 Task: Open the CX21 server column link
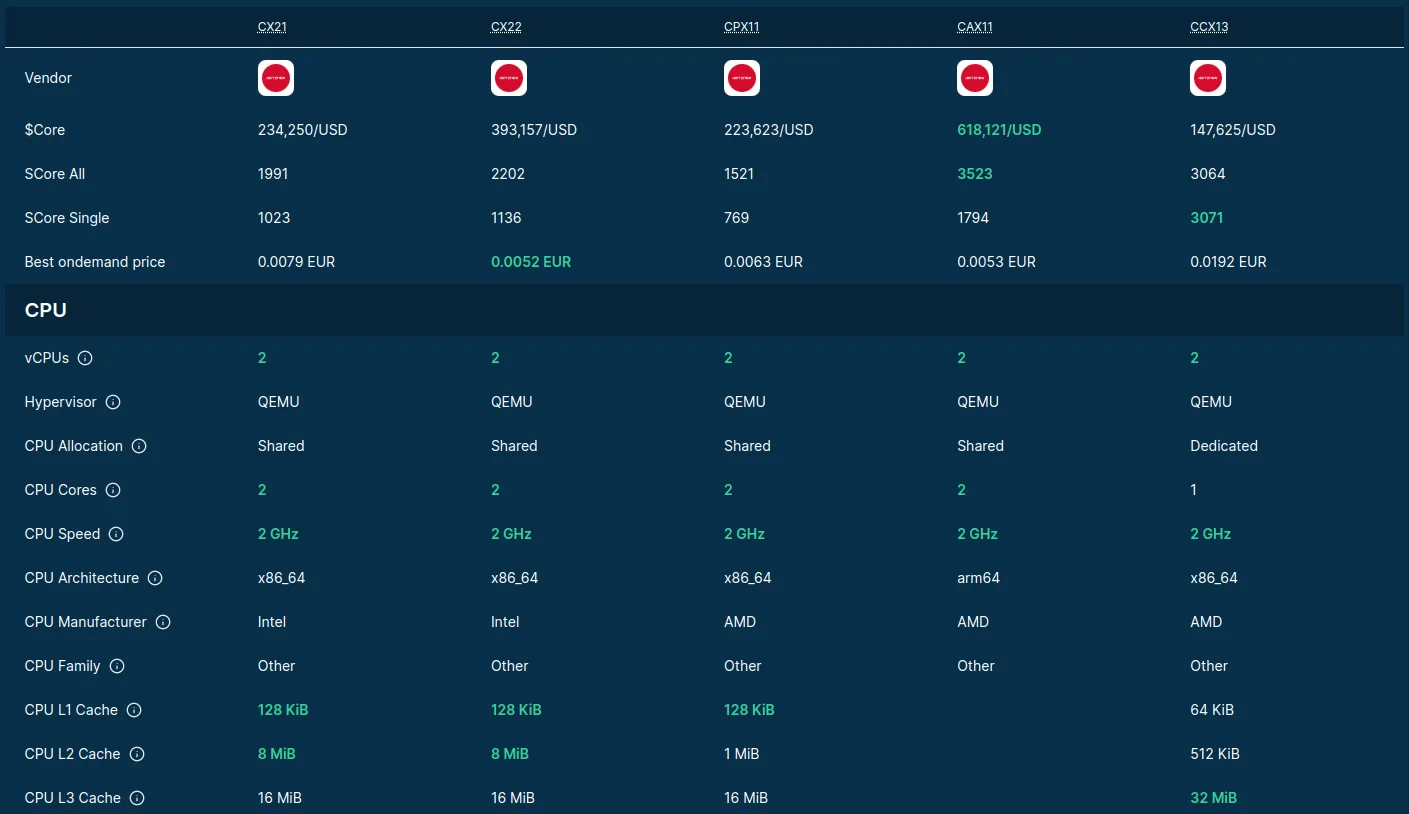click(x=272, y=27)
